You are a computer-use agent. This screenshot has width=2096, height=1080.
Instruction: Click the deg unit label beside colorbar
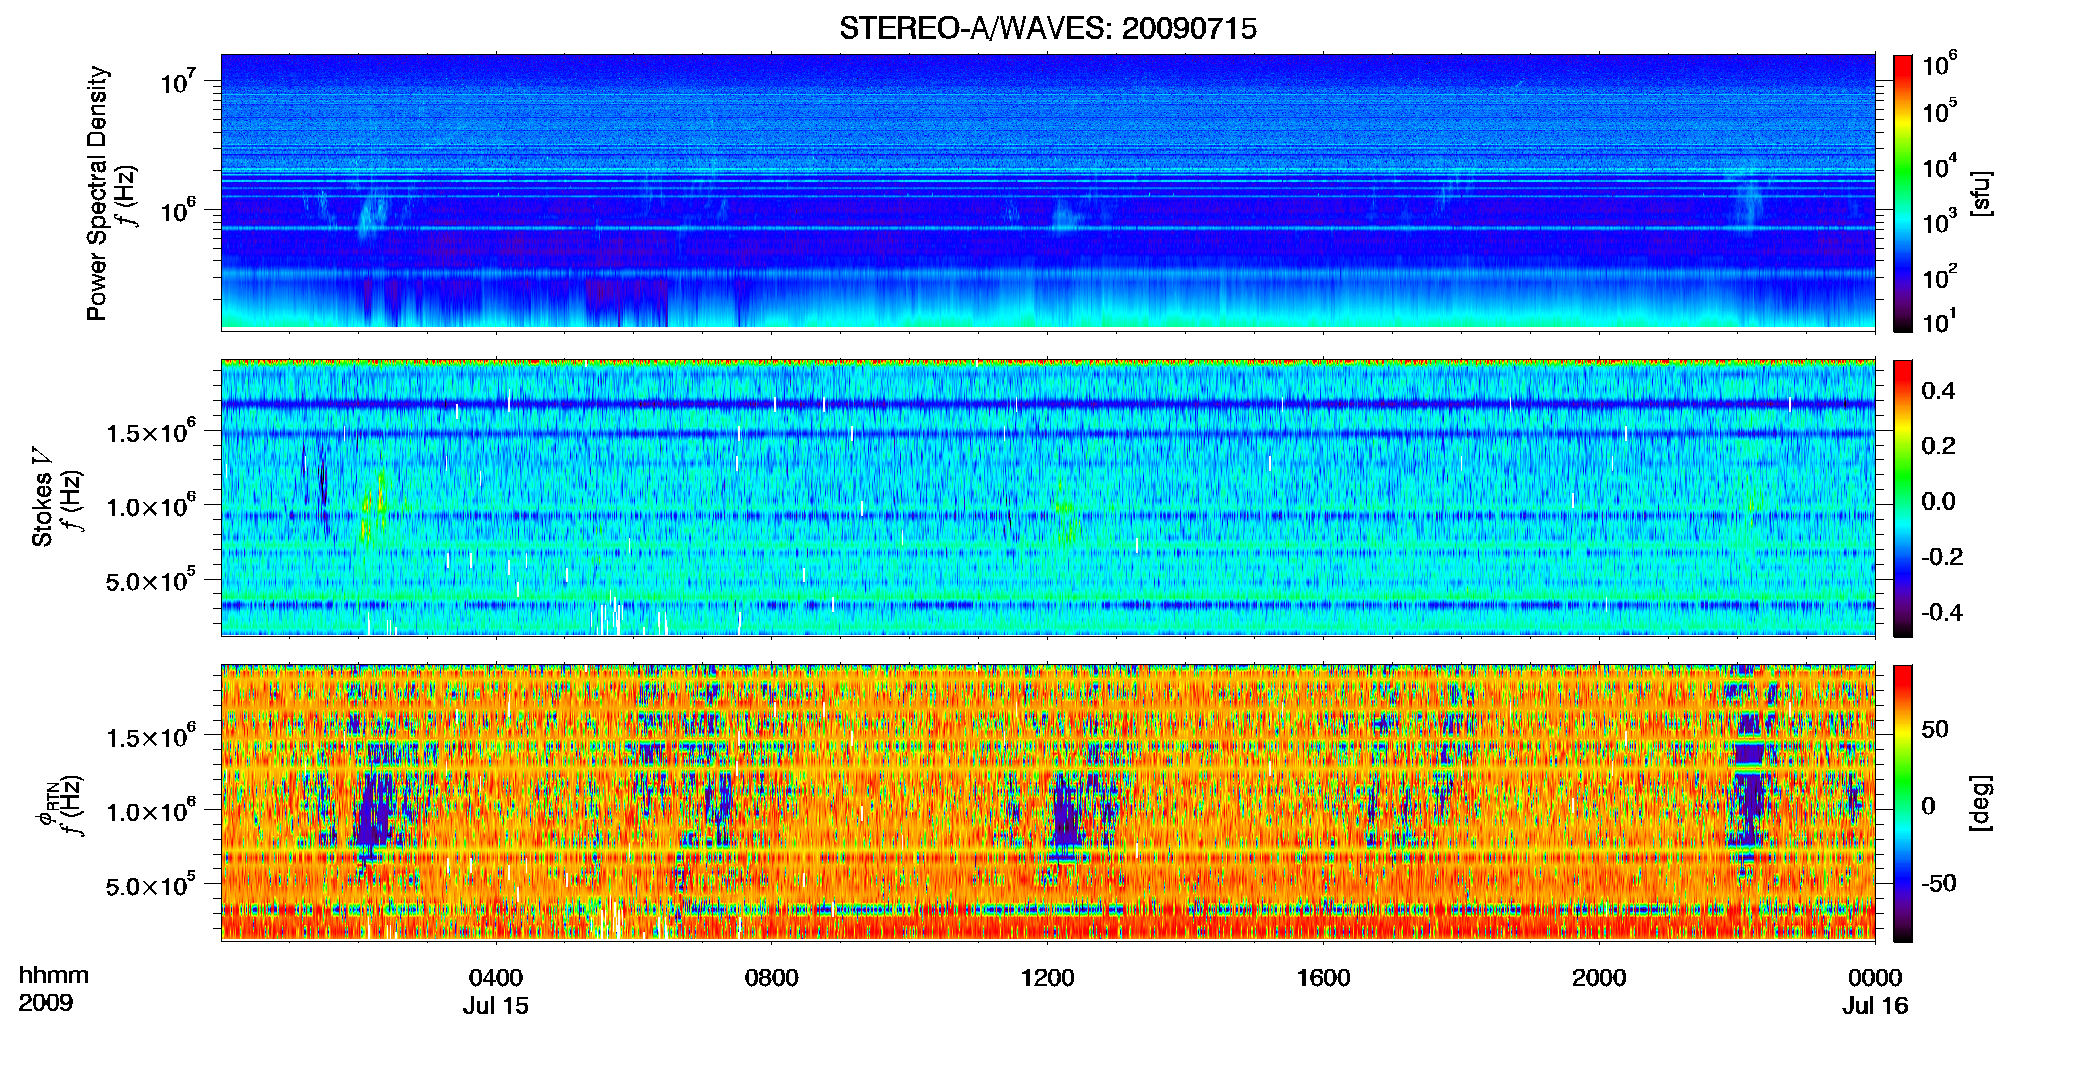pyautogui.click(x=1981, y=802)
